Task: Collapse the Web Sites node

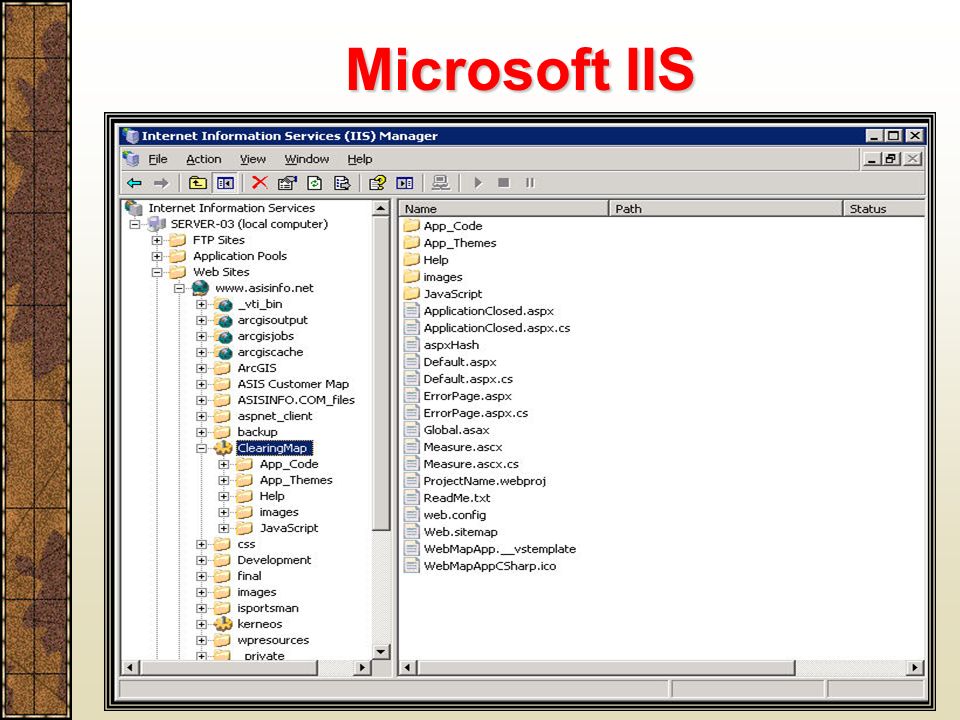Action: (157, 272)
